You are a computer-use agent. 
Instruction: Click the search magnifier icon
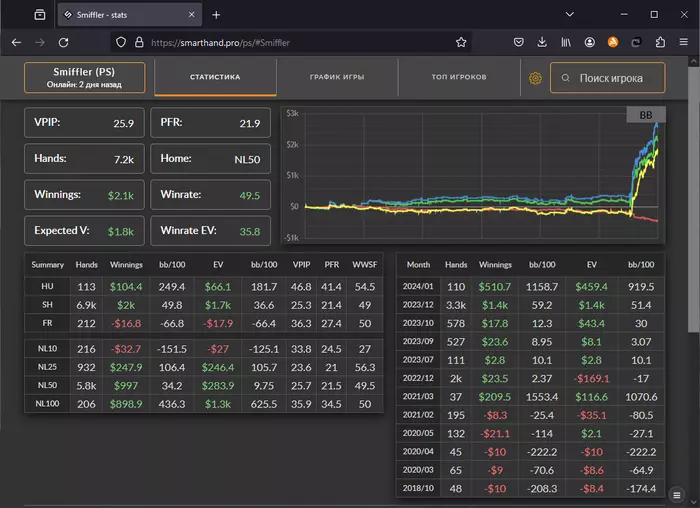566,78
